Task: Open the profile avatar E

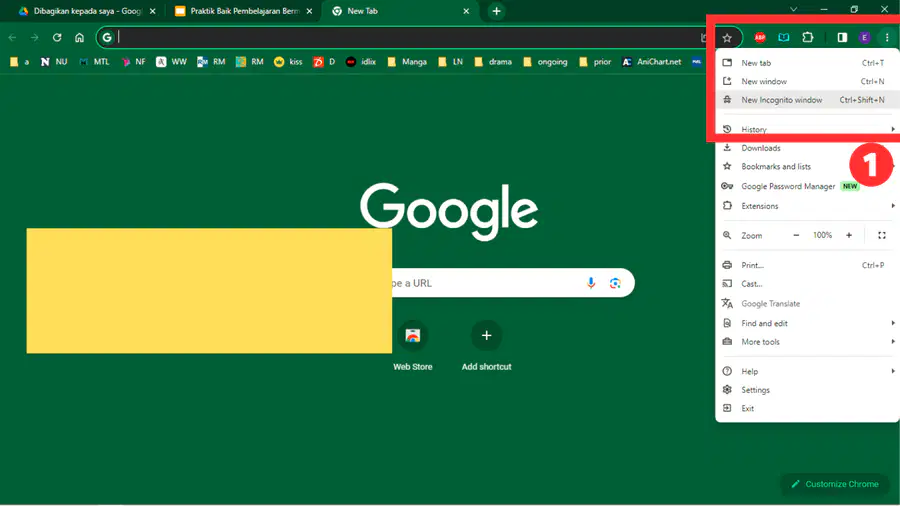Action: 864,38
